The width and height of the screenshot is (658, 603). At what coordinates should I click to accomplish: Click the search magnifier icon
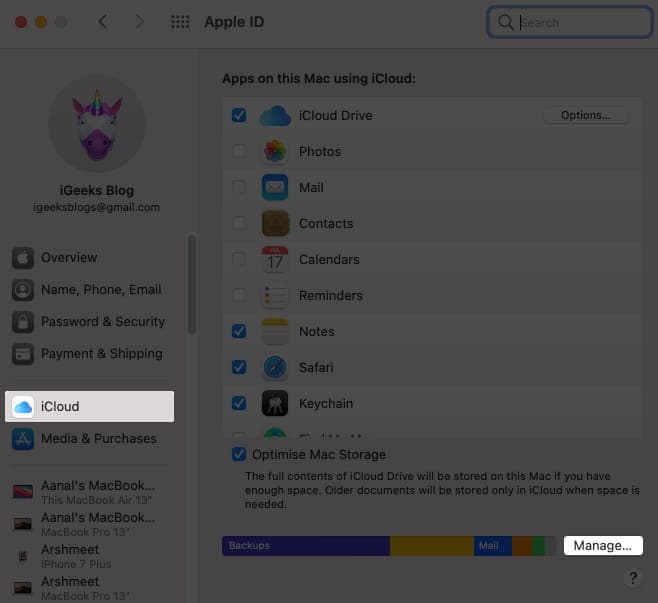[506, 22]
